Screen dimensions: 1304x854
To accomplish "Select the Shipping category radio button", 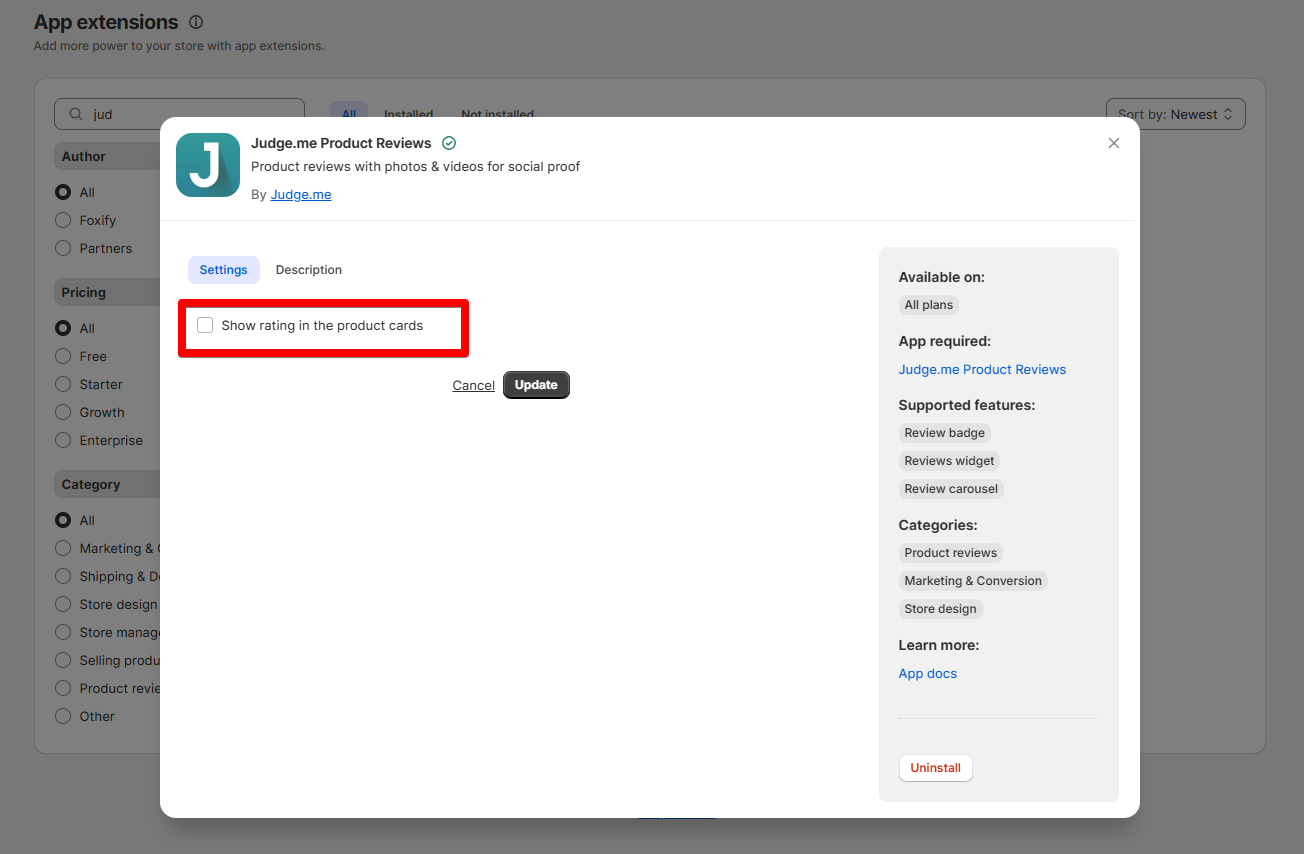I will pyautogui.click(x=63, y=576).
